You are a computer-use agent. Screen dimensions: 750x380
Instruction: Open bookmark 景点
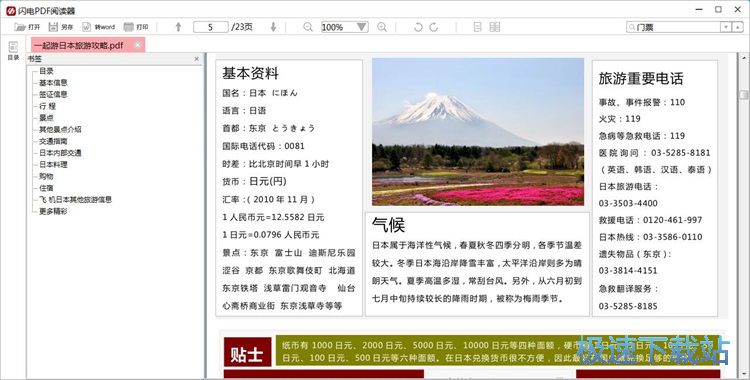tap(46, 118)
